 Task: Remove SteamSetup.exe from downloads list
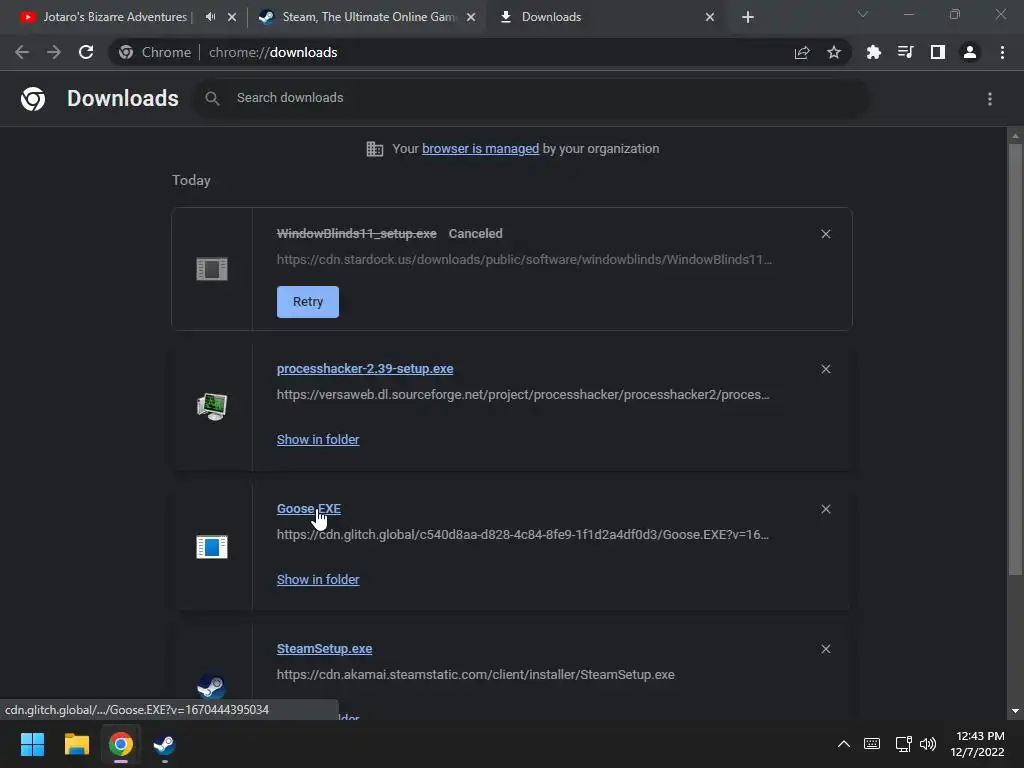click(x=825, y=648)
